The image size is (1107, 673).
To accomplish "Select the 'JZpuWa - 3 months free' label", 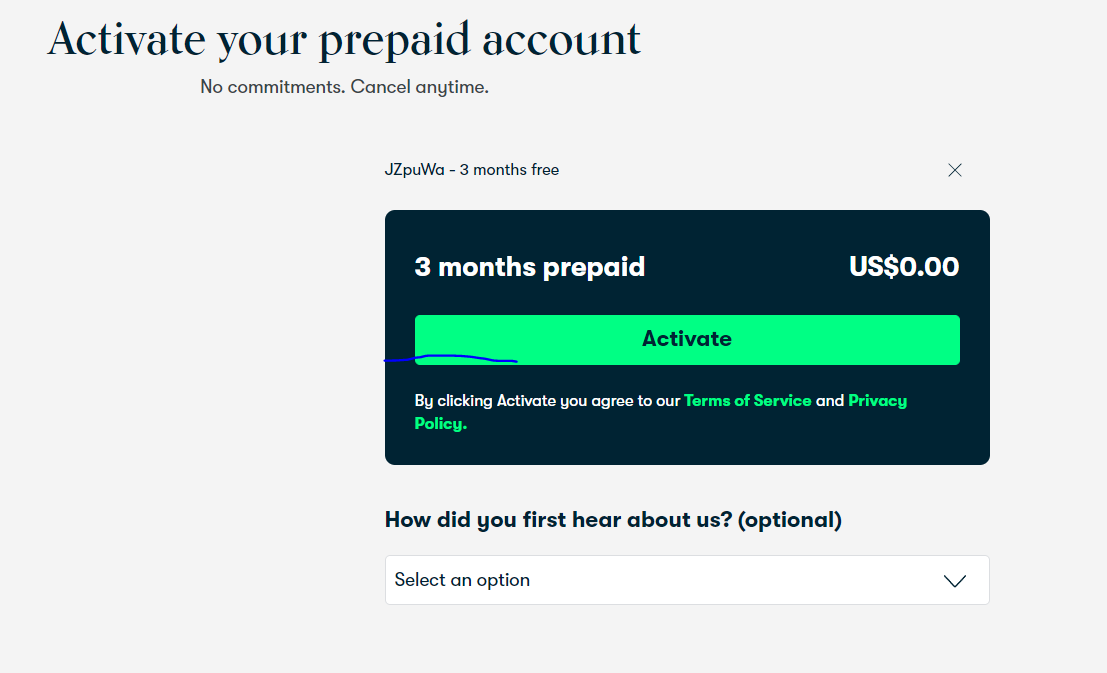I will pyautogui.click(x=471, y=170).
